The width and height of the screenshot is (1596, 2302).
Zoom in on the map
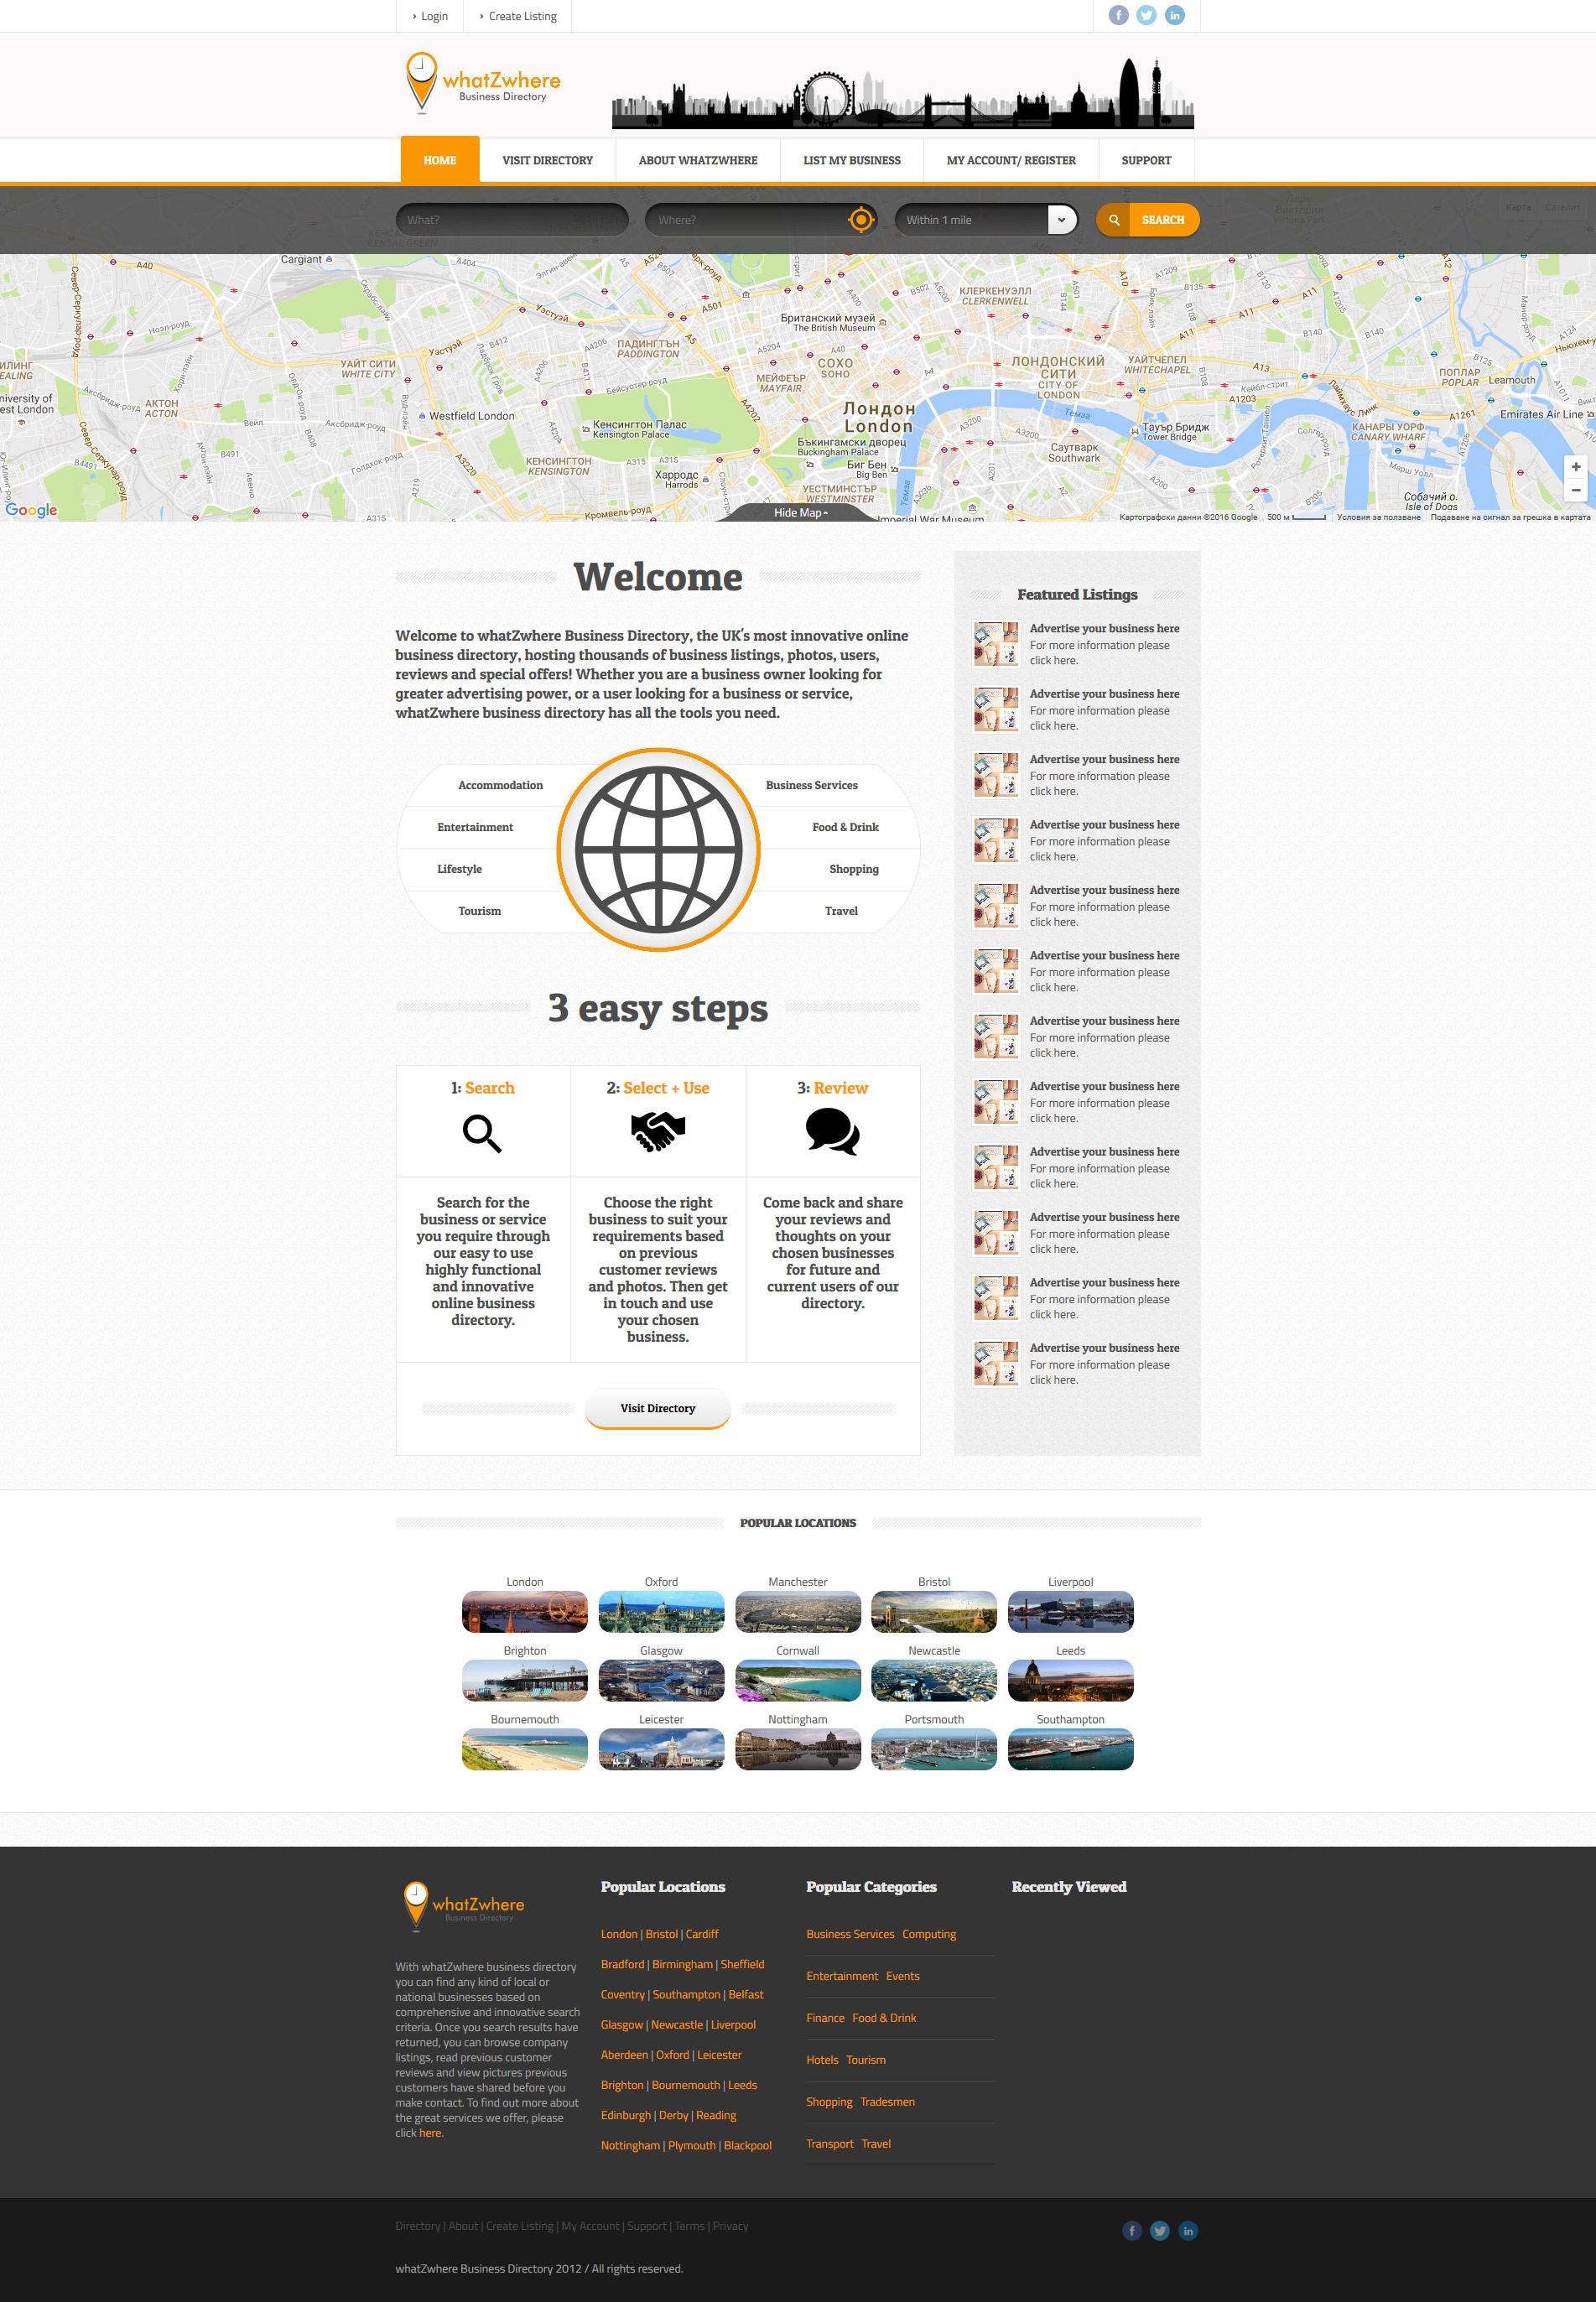[1575, 467]
